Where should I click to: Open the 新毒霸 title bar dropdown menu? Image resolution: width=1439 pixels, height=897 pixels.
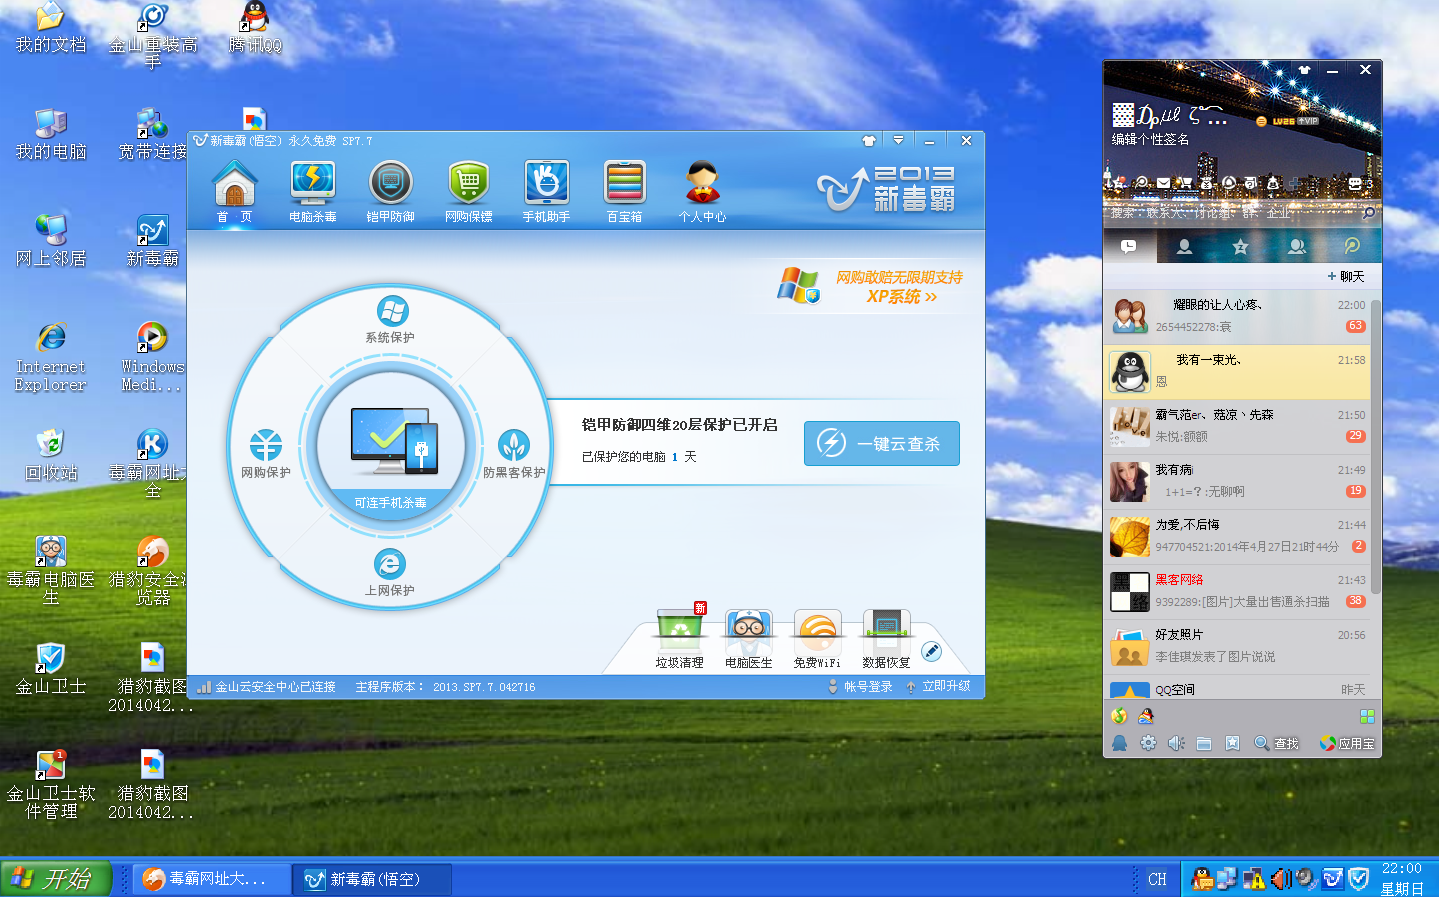pyautogui.click(x=898, y=141)
